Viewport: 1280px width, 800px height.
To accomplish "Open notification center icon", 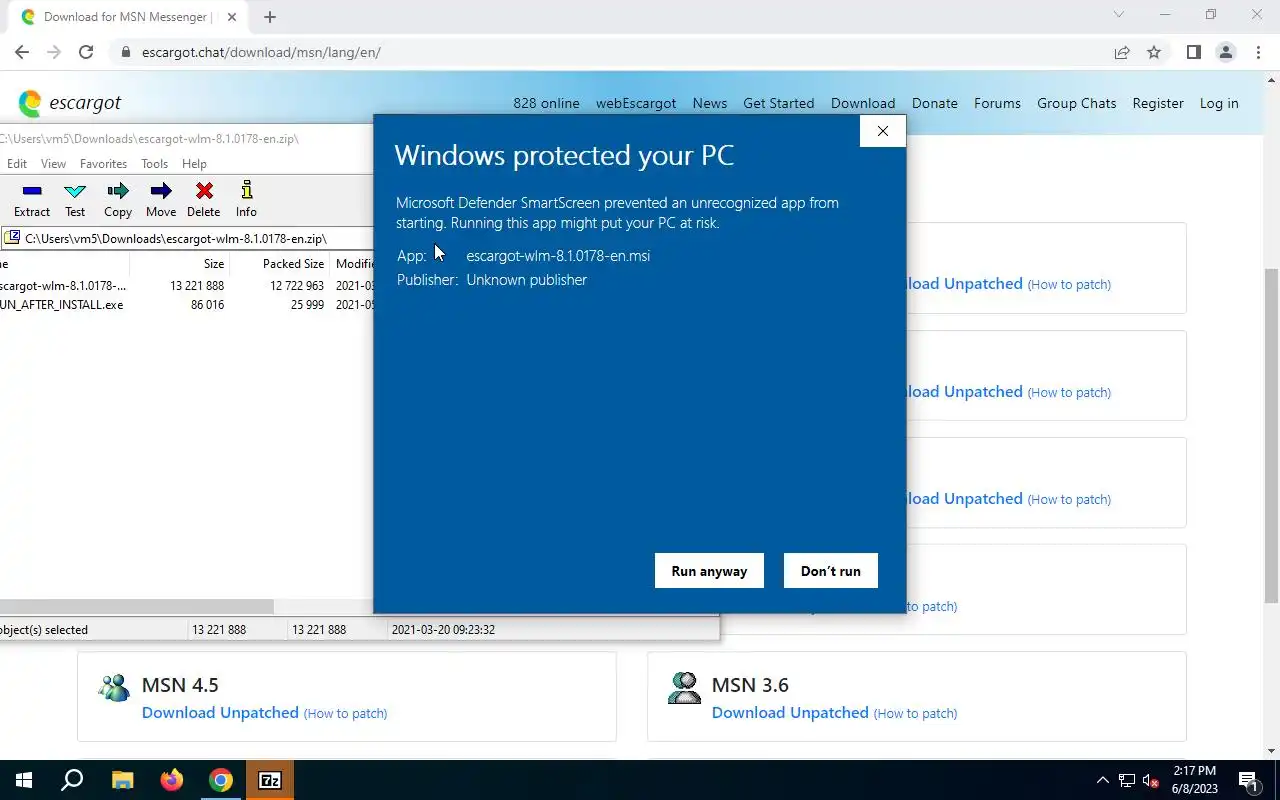I will tap(1248, 780).
